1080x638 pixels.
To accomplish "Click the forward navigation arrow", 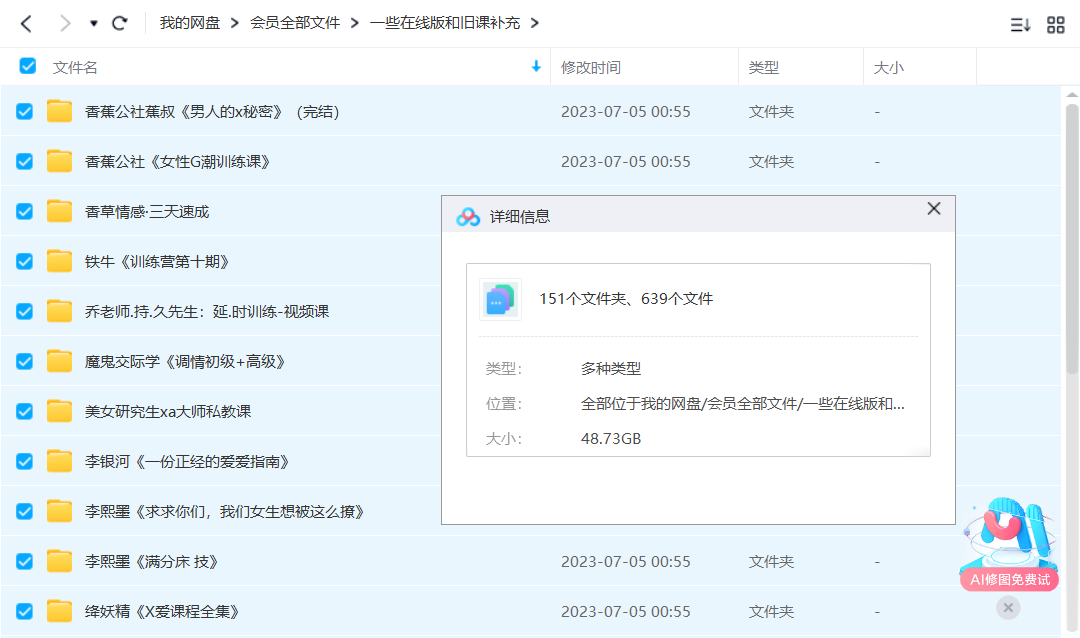I will (x=65, y=23).
